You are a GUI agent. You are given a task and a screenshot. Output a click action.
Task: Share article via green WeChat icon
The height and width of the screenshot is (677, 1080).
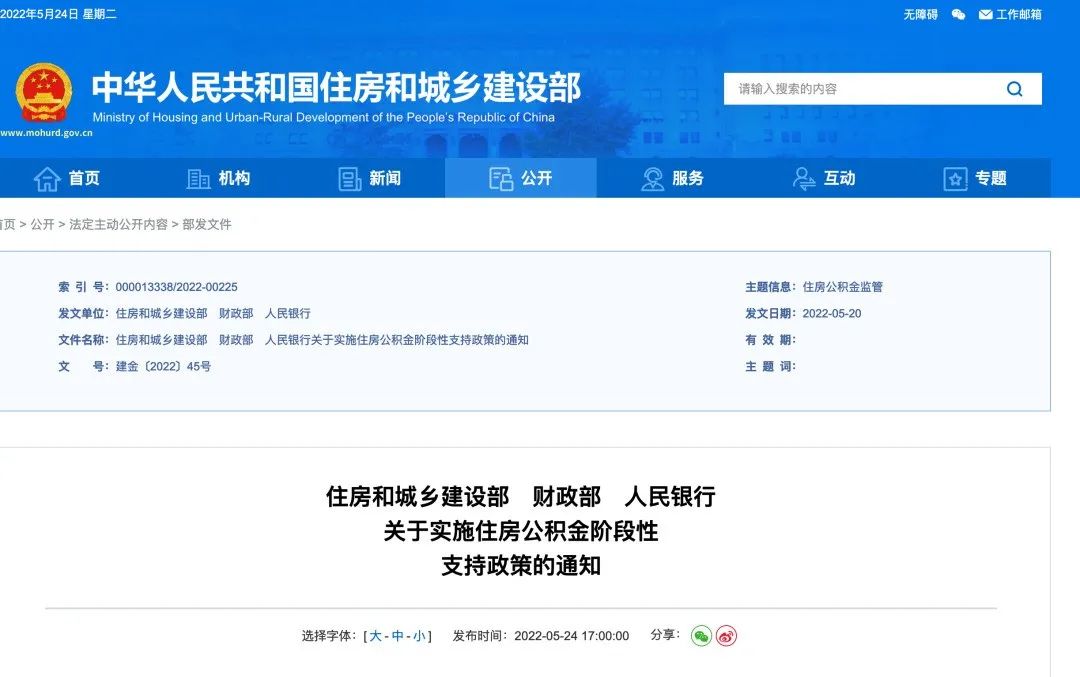point(701,636)
